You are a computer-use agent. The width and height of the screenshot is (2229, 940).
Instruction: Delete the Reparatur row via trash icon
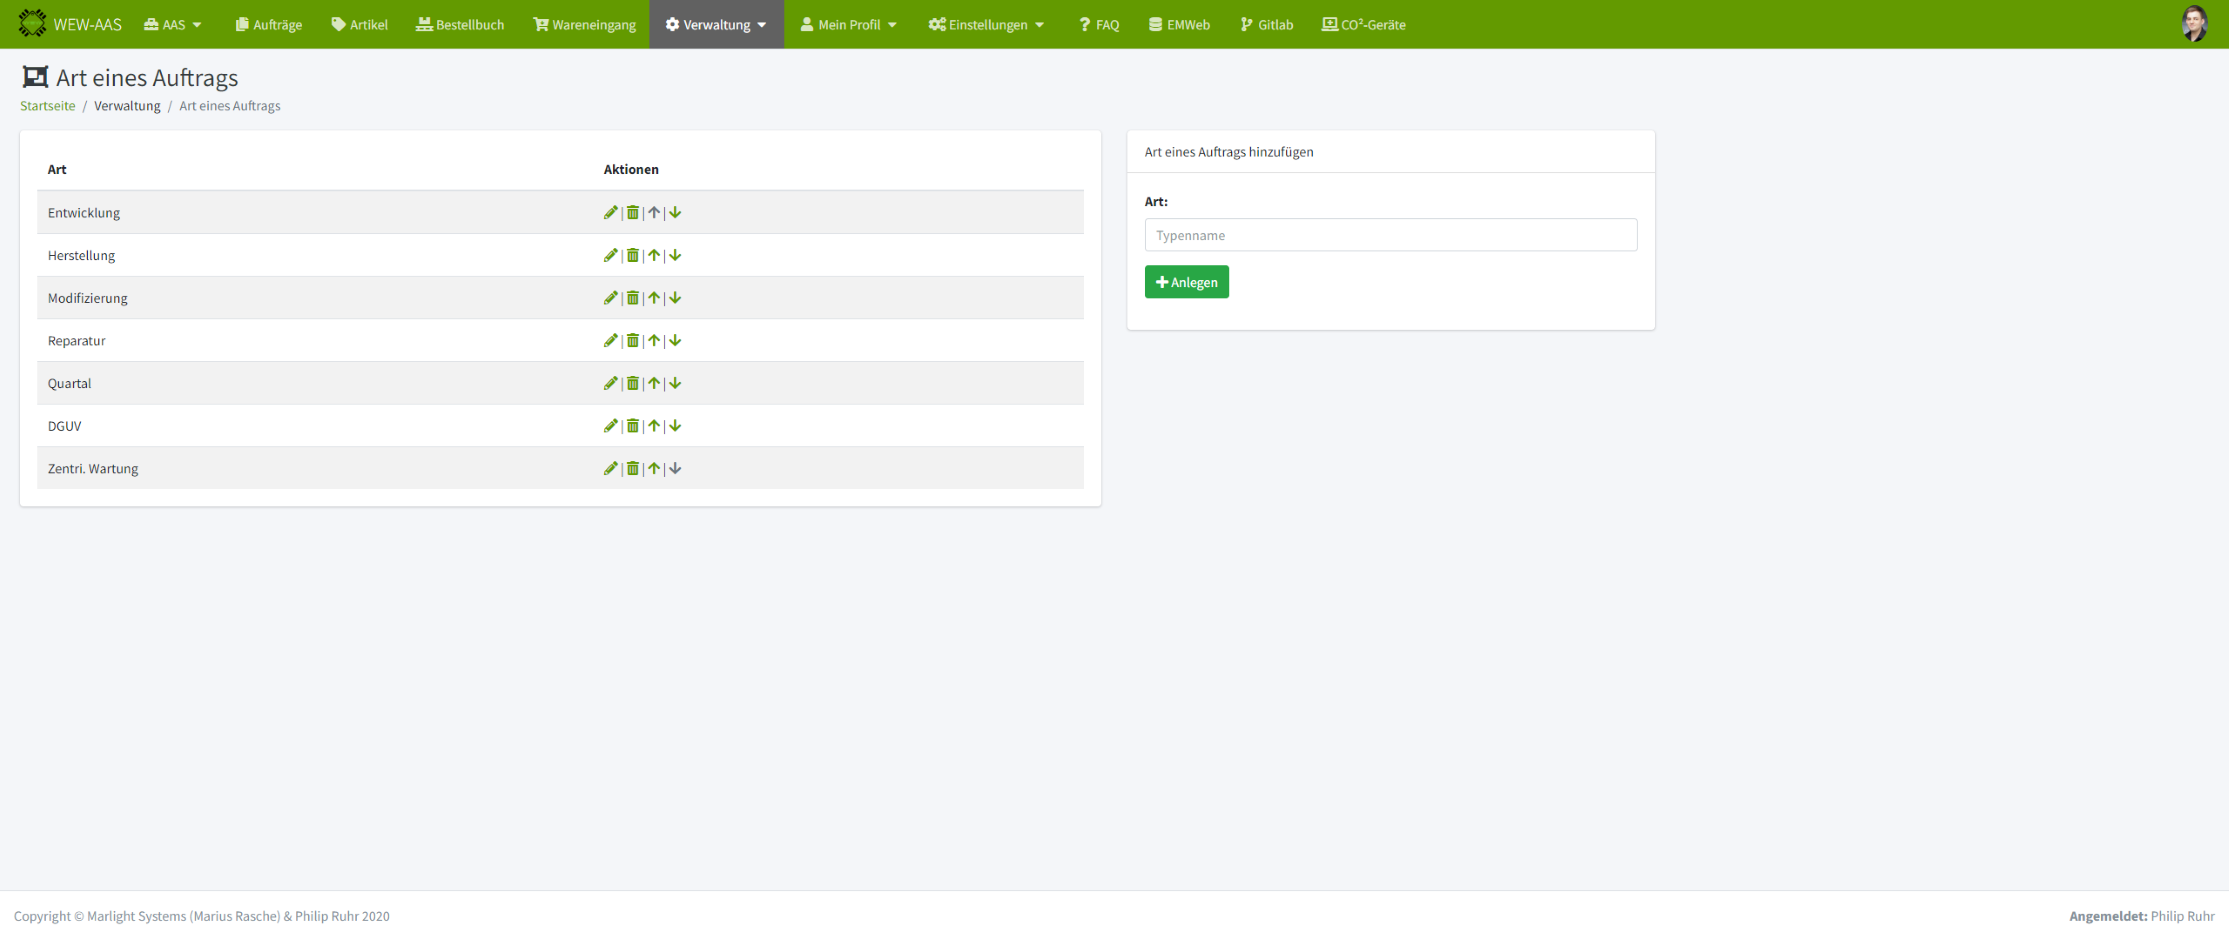coord(632,341)
